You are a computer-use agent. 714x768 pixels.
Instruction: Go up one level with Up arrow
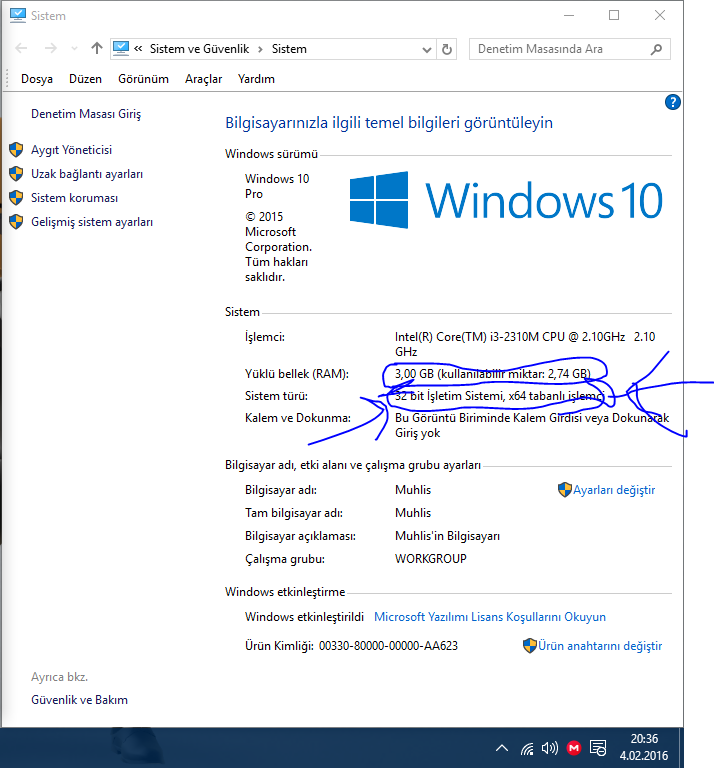tap(96, 48)
